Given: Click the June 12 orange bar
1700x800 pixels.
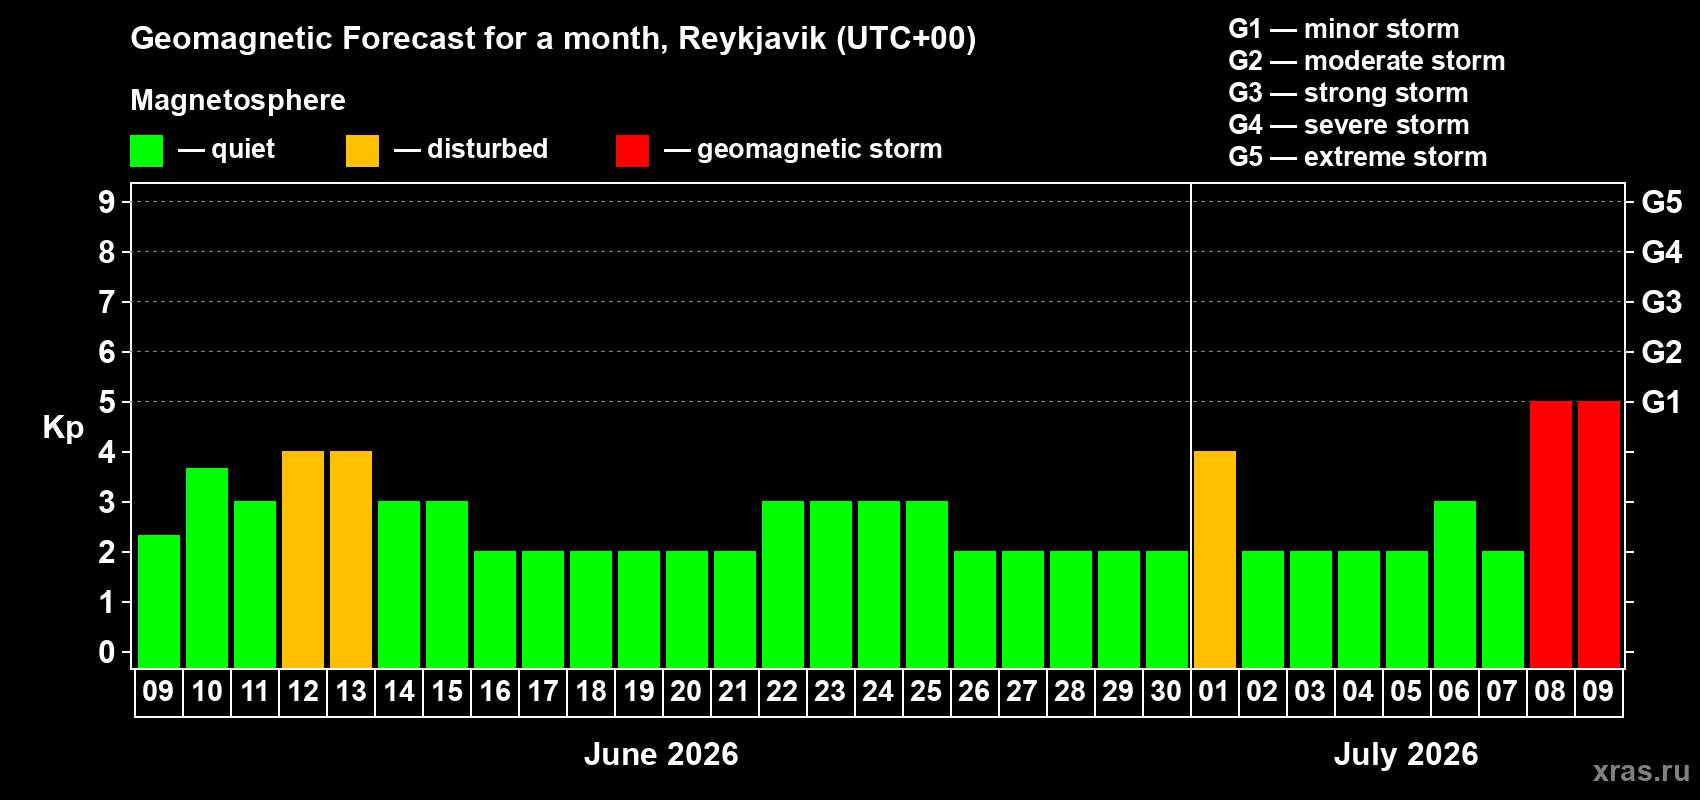Looking at the screenshot, I should [303, 559].
